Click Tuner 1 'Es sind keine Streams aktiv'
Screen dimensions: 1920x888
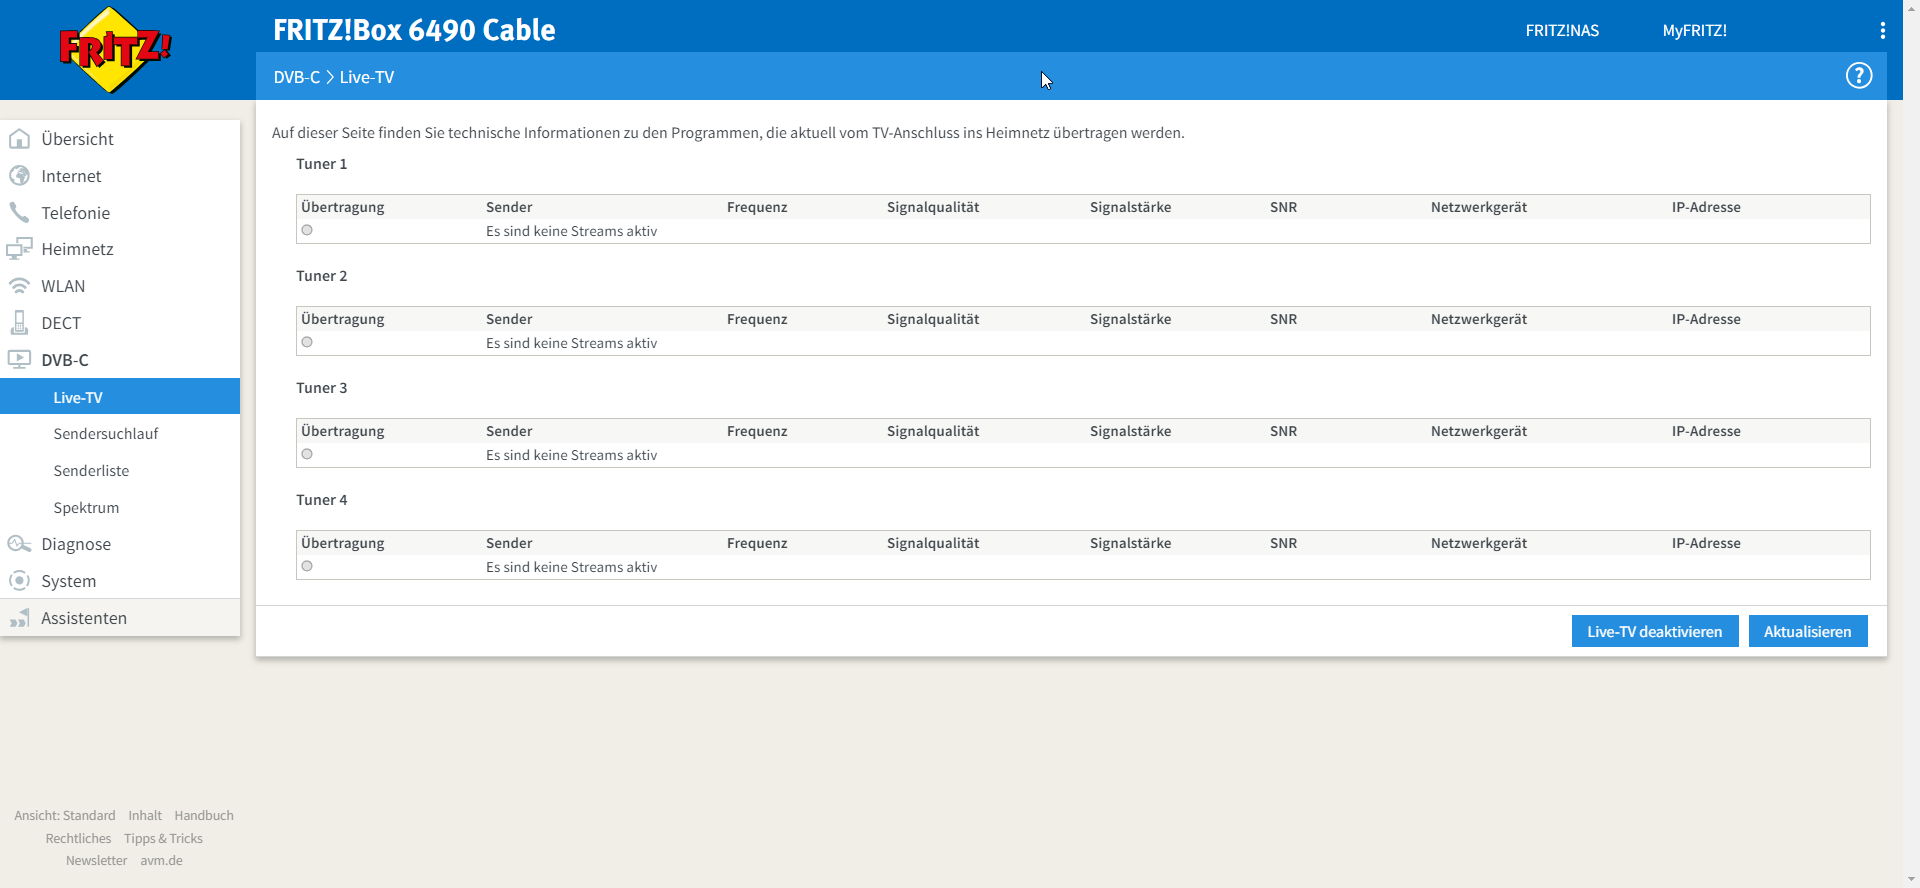571,231
